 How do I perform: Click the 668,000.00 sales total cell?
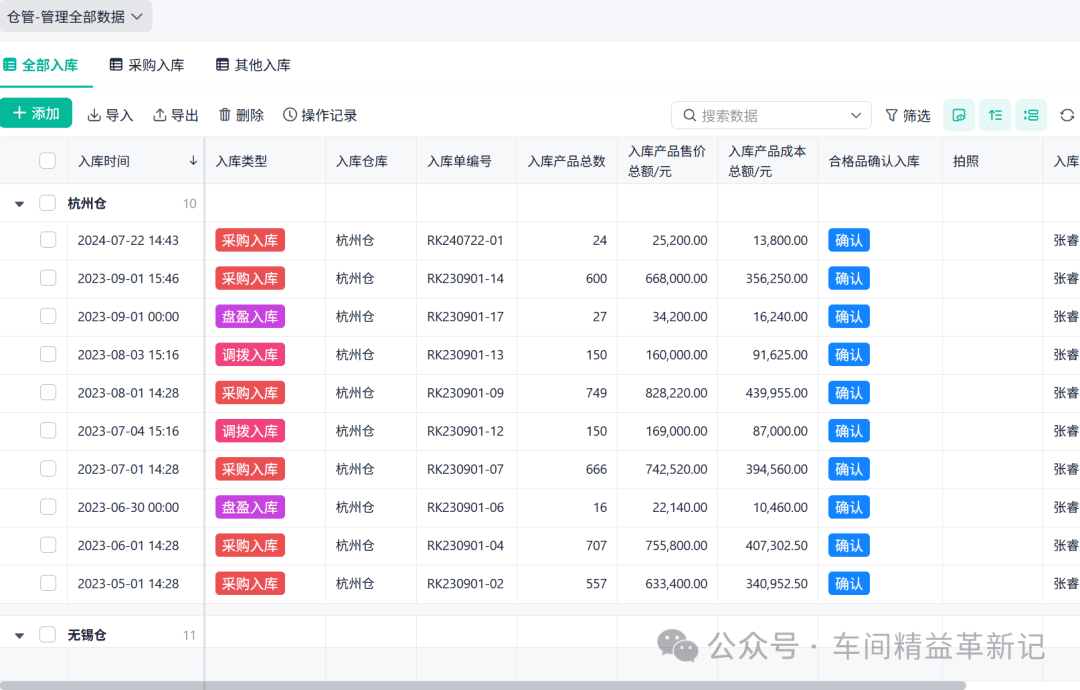coord(667,278)
